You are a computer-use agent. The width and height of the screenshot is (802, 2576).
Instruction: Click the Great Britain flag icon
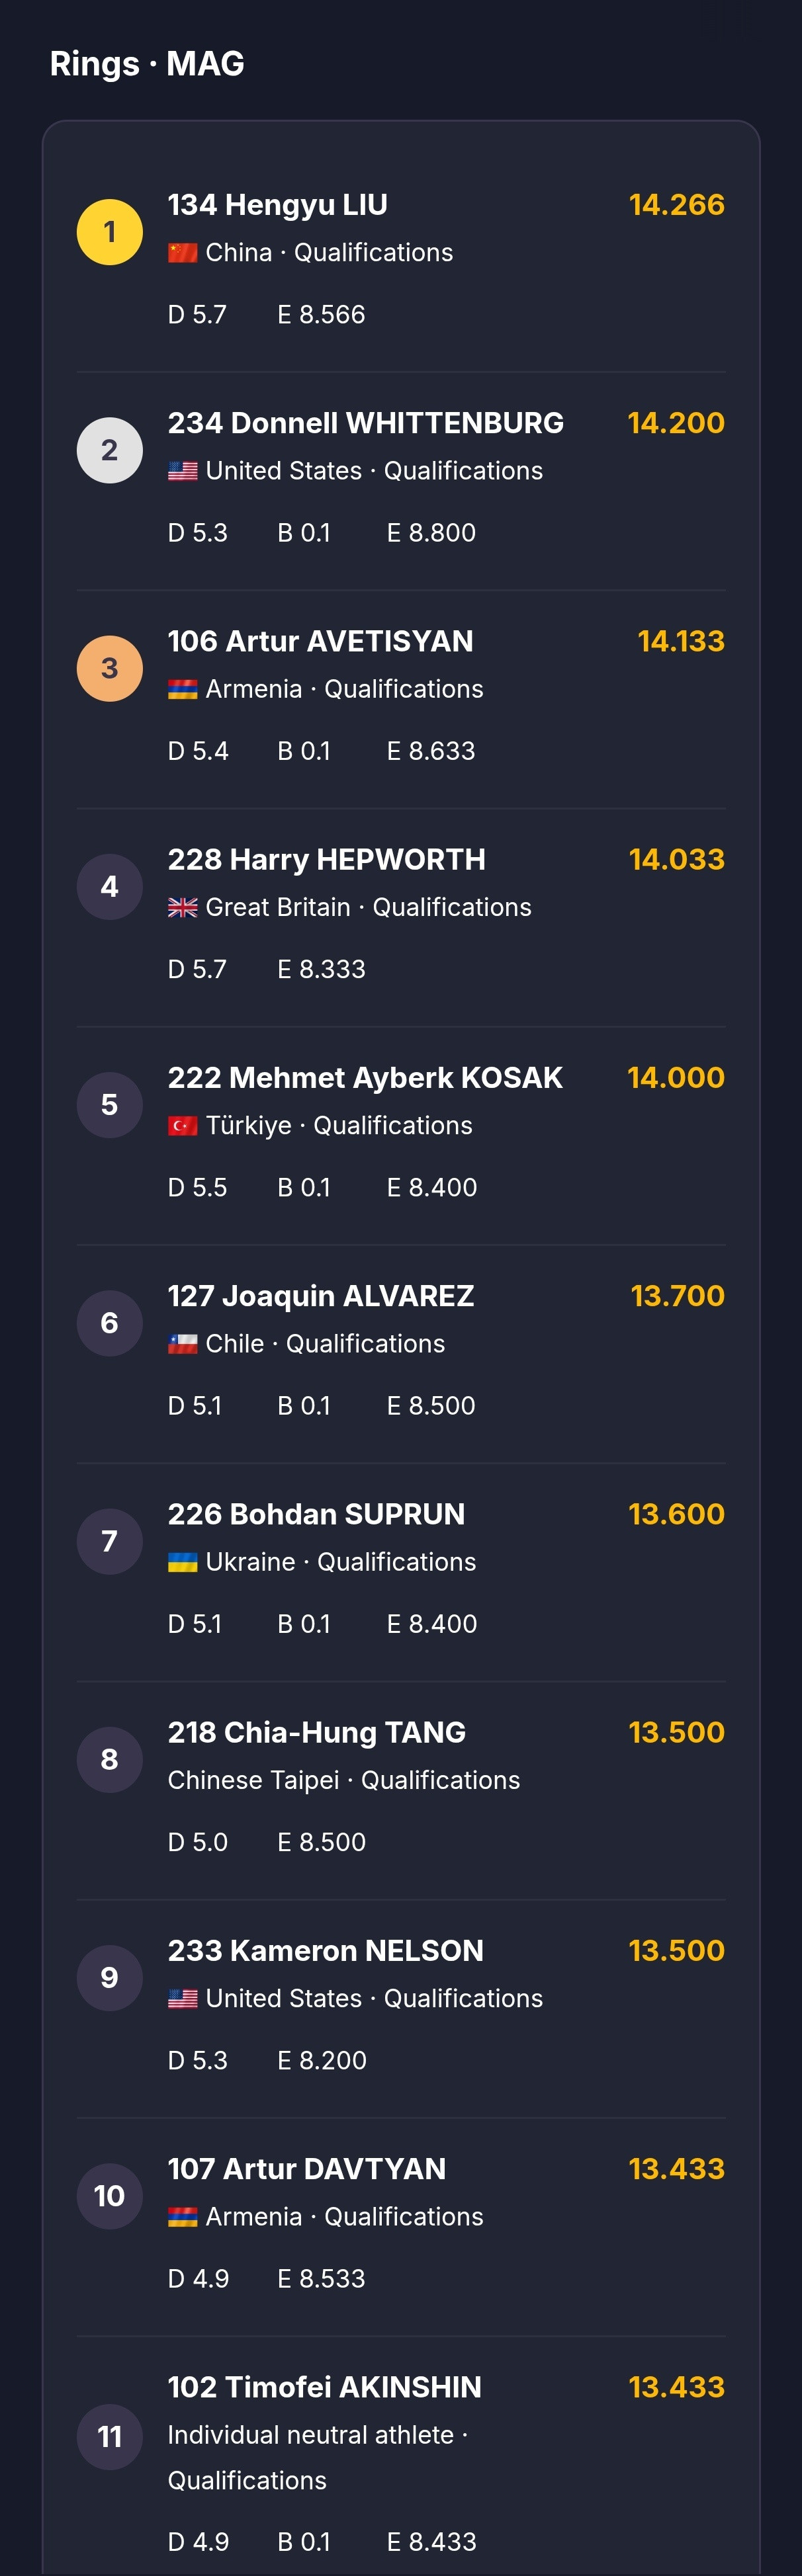182,907
